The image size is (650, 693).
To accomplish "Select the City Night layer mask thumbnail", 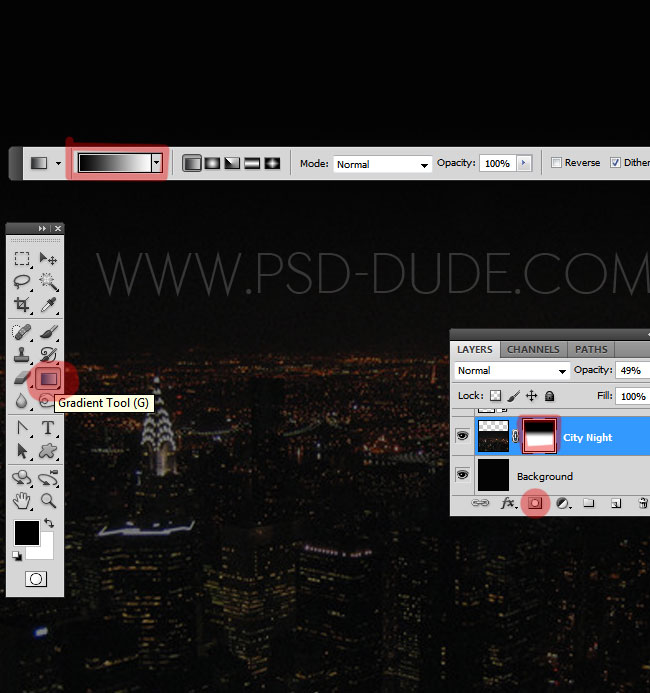I will (539, 436).
